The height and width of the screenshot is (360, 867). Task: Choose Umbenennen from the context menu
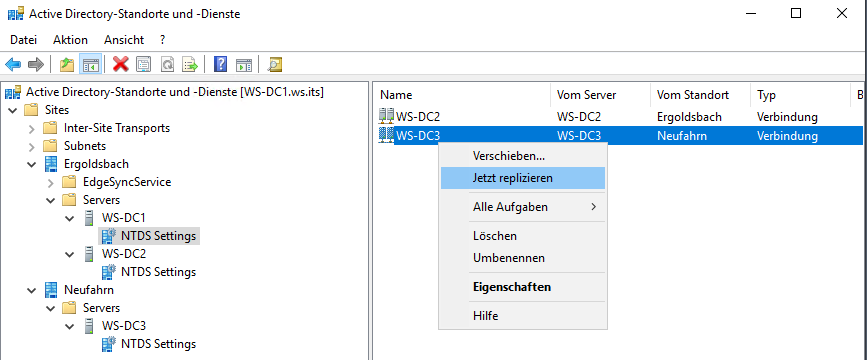(523, 258)
